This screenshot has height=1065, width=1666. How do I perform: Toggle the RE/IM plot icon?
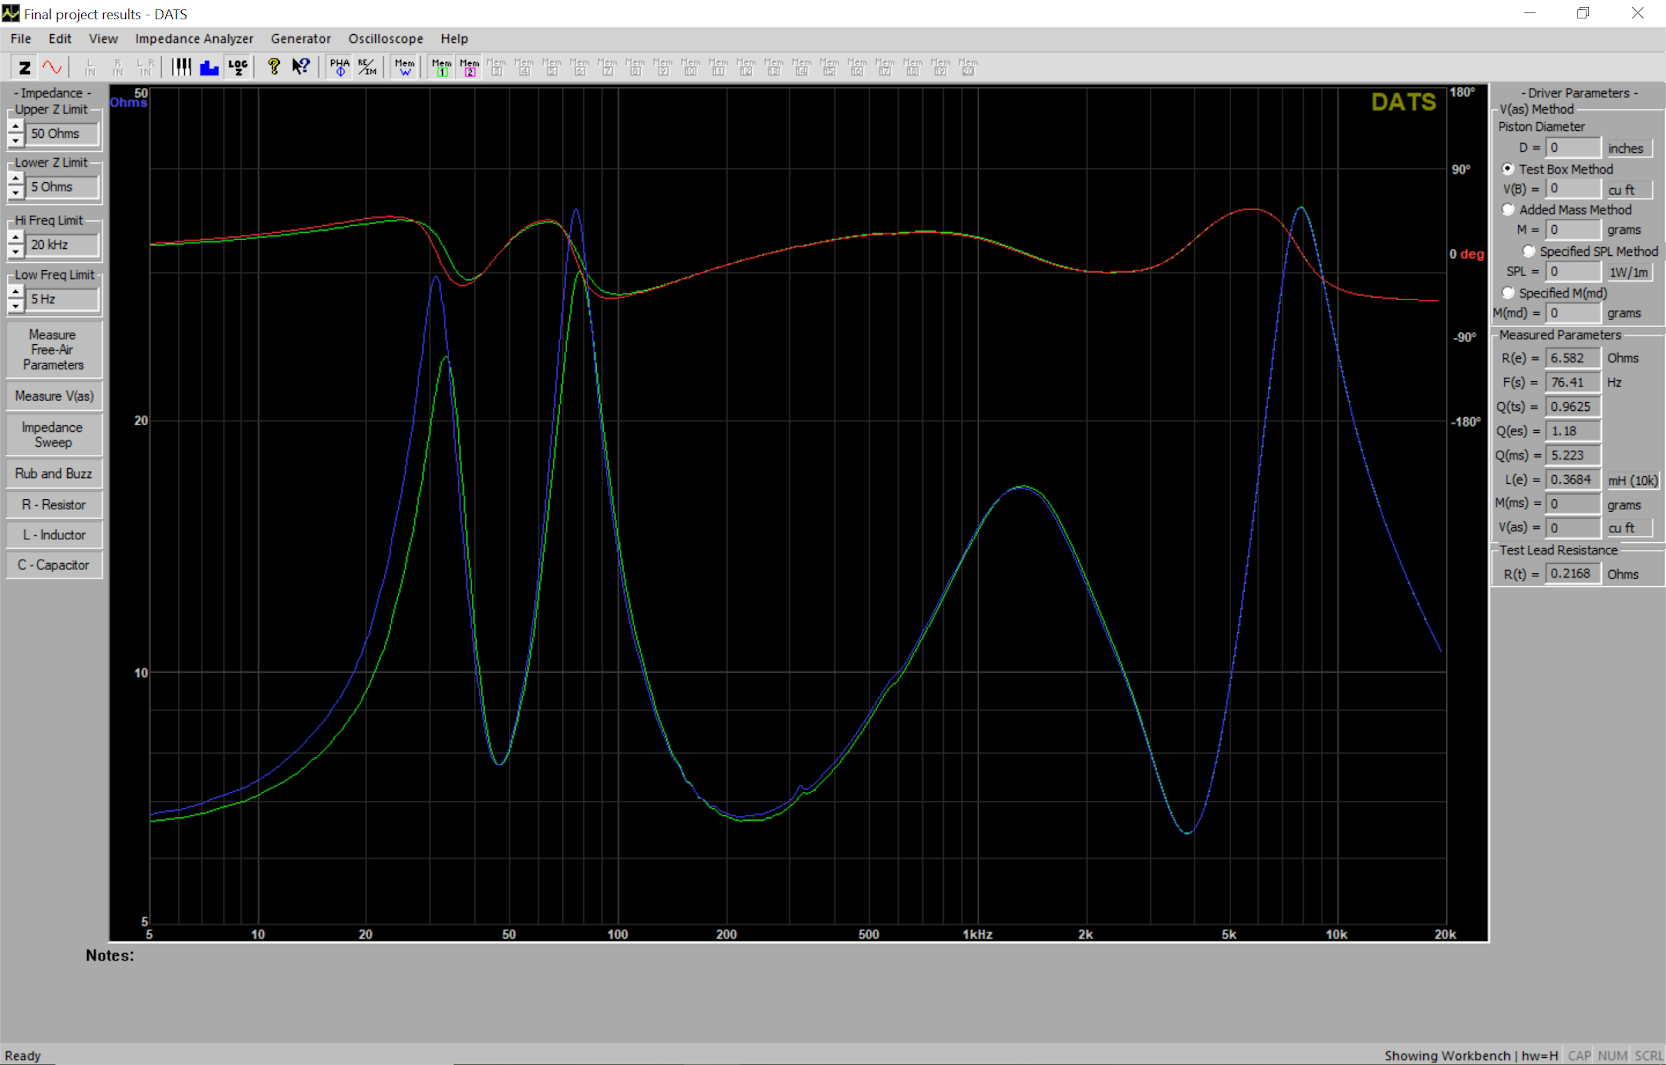point(368,67)
